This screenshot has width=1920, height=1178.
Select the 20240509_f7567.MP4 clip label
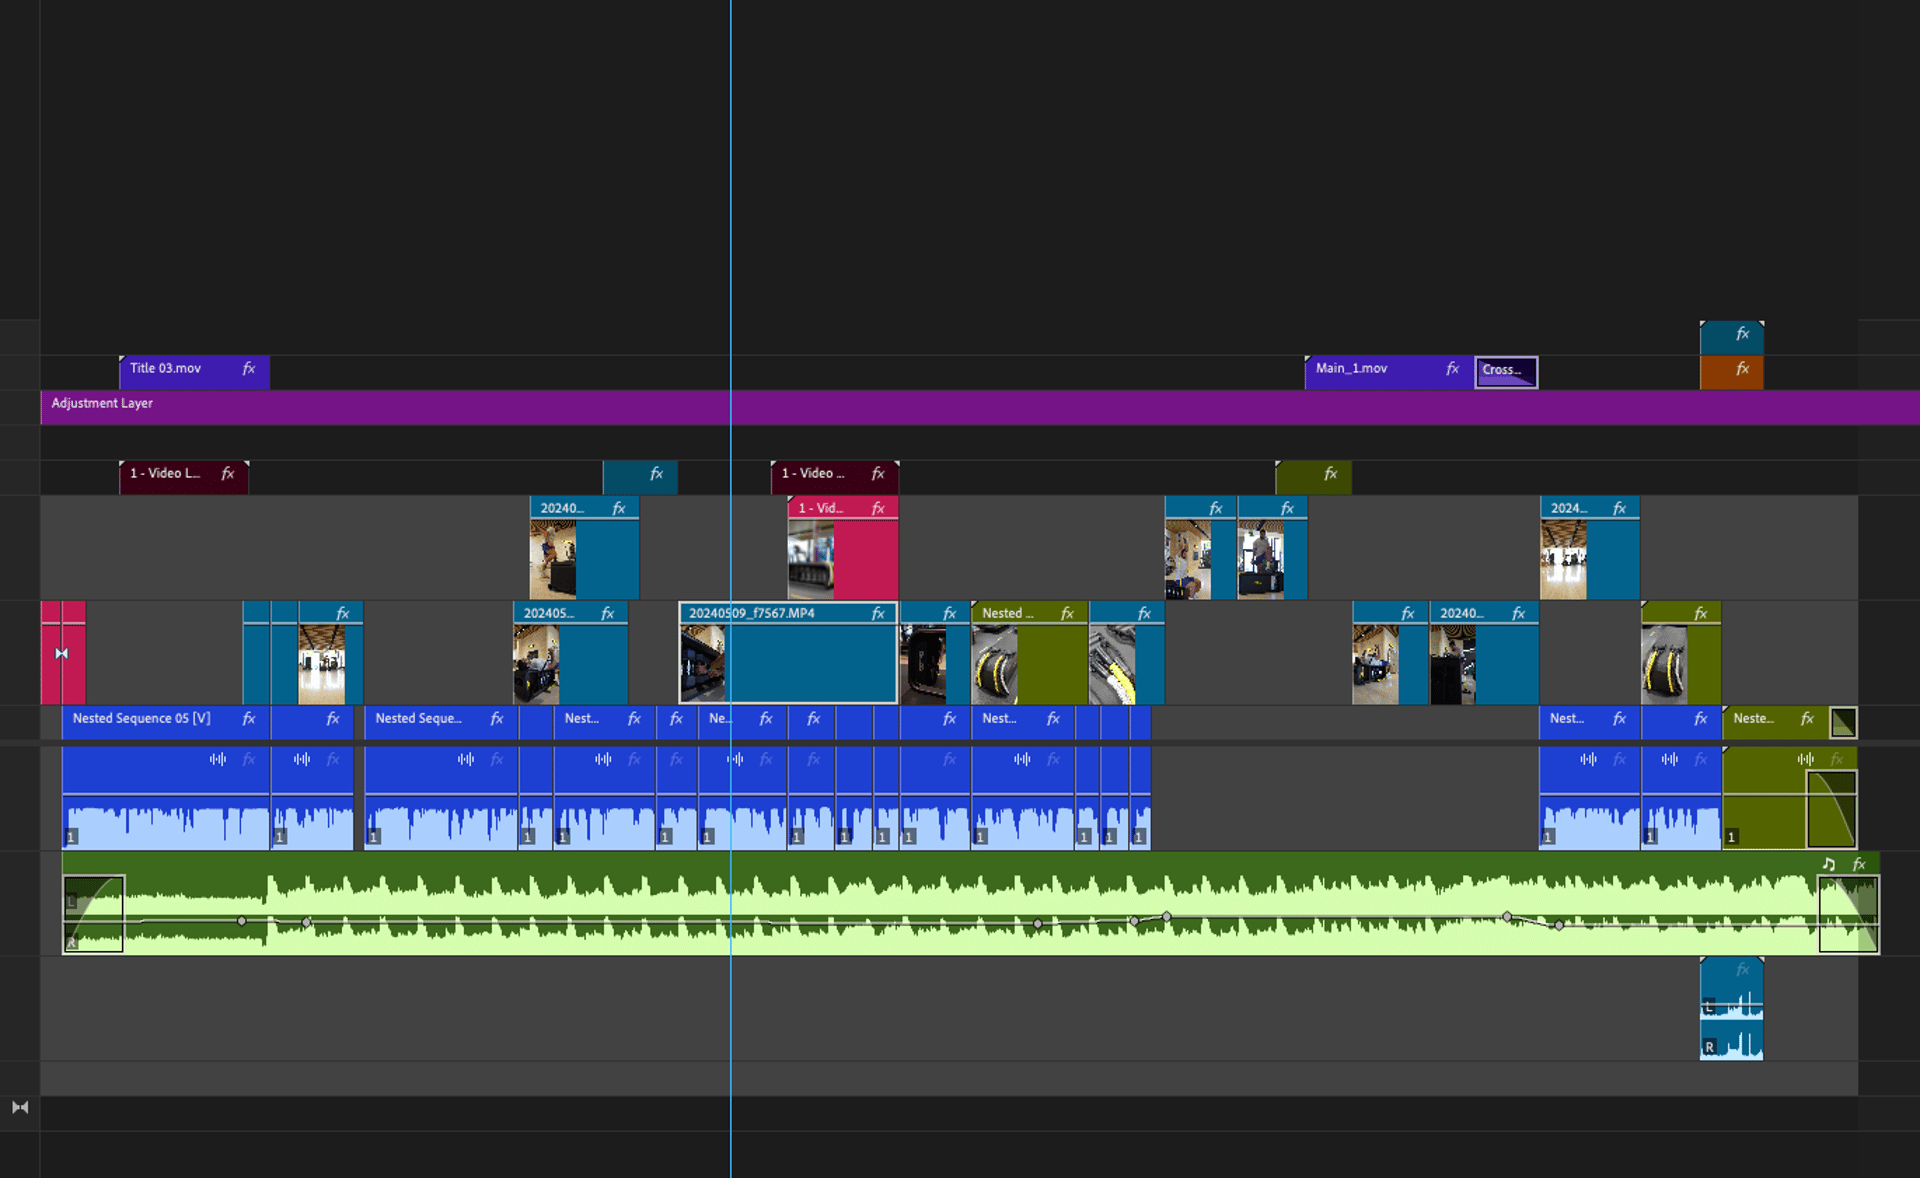click(752, 614)
